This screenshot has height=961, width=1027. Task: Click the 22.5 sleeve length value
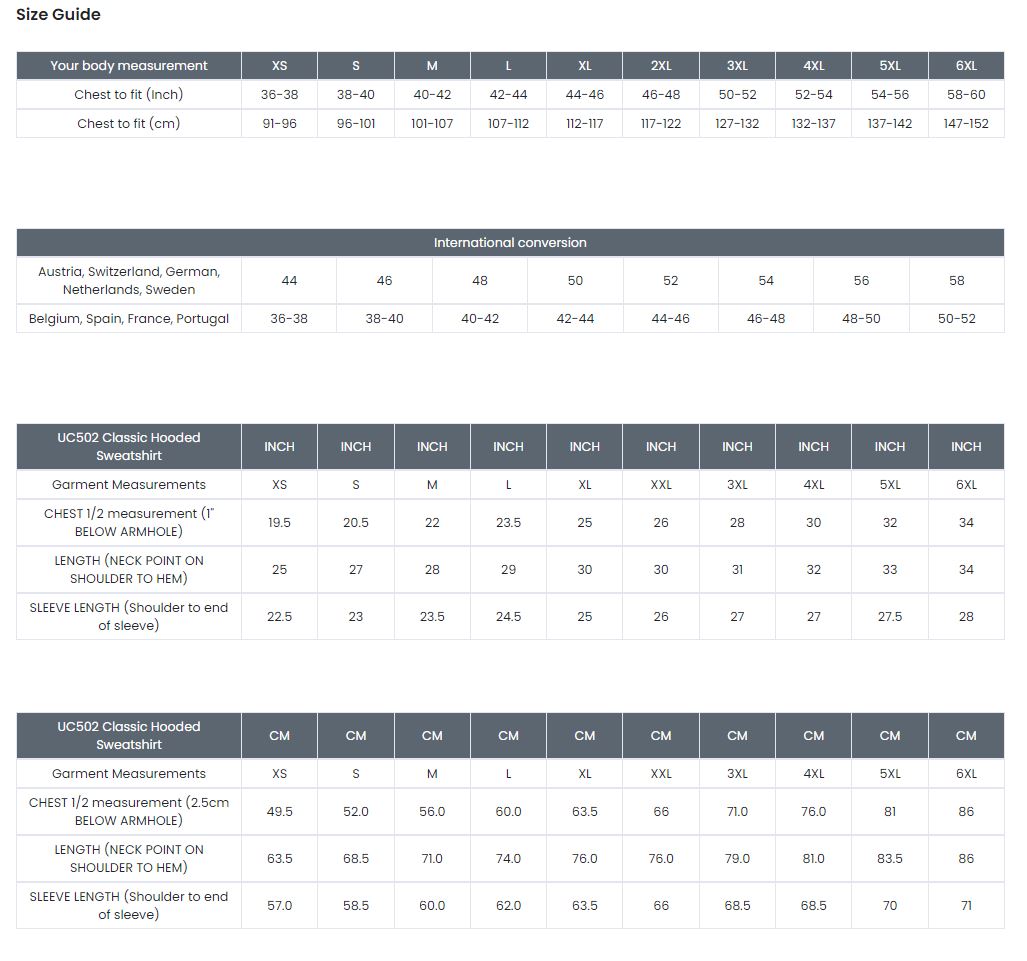pyautogui.click(x=279, y=617)
